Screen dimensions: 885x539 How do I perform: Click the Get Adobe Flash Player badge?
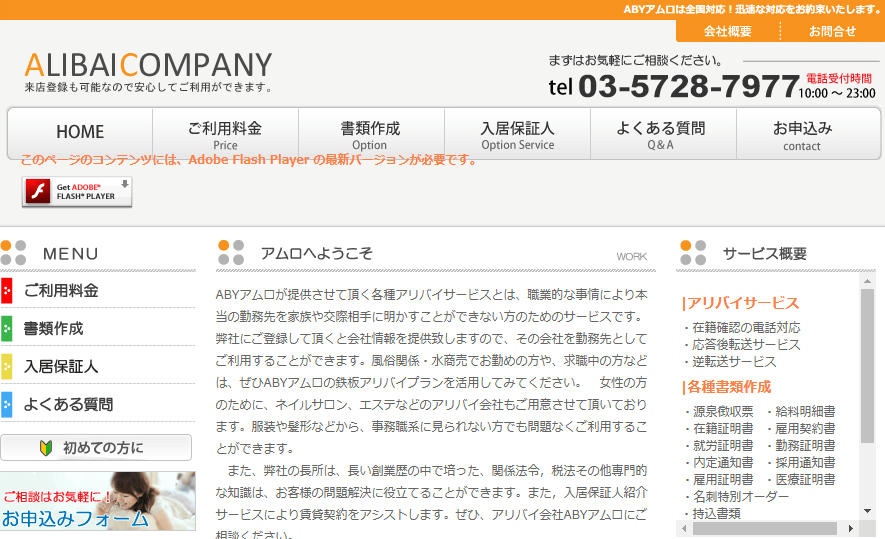tap(77, 191)
